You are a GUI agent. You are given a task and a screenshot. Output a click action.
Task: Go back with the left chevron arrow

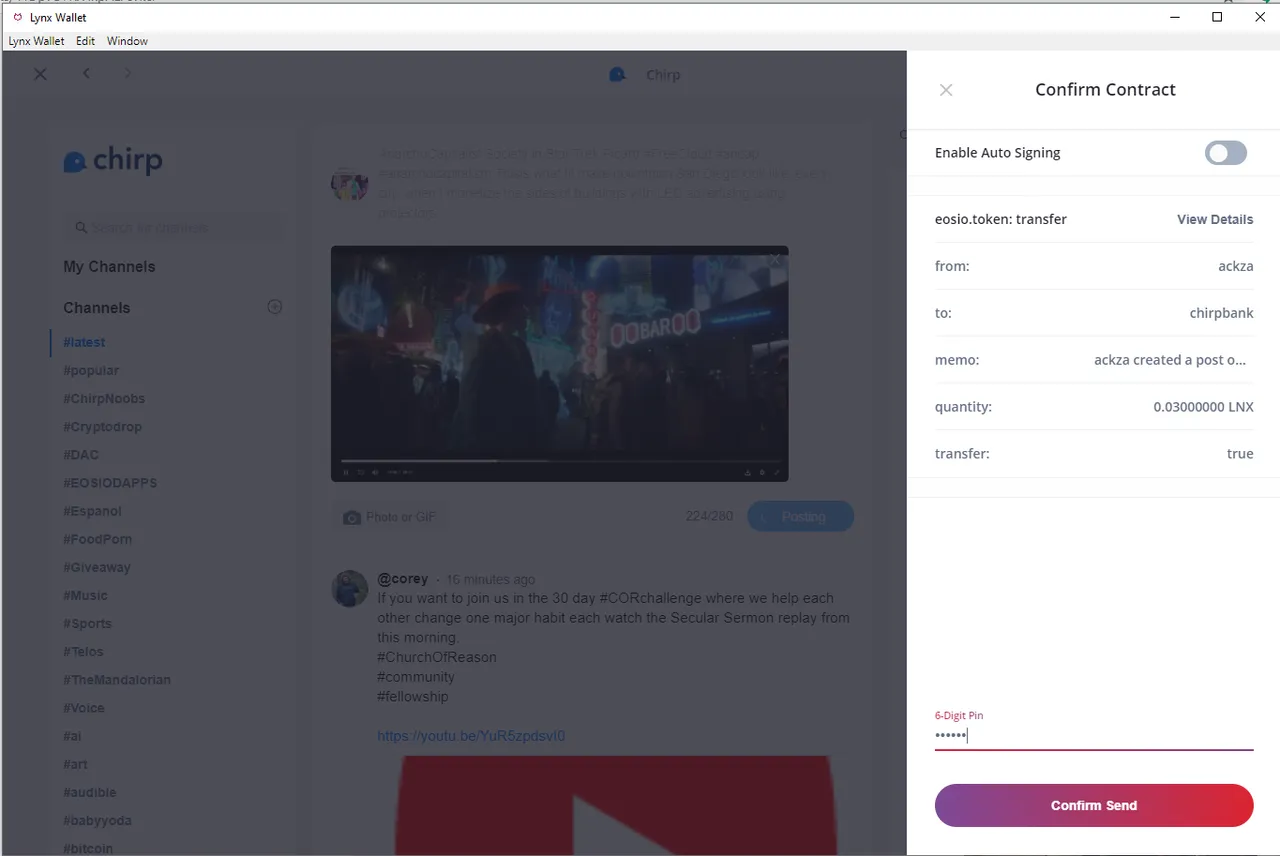(x=86, y=73)
